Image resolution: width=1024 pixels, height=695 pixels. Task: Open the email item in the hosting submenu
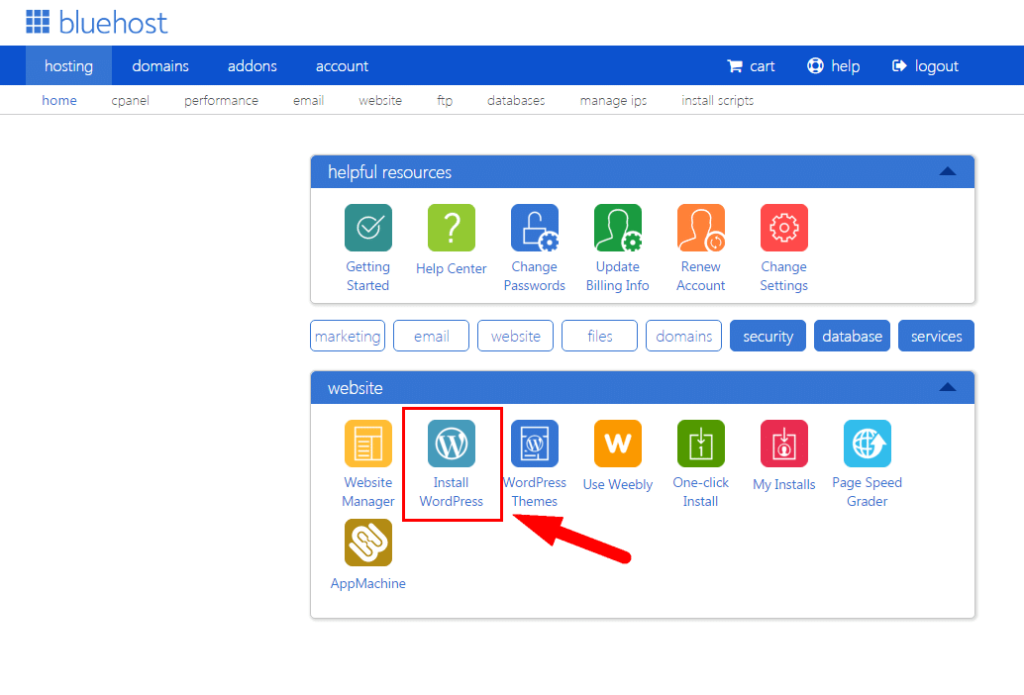[308, 101]
